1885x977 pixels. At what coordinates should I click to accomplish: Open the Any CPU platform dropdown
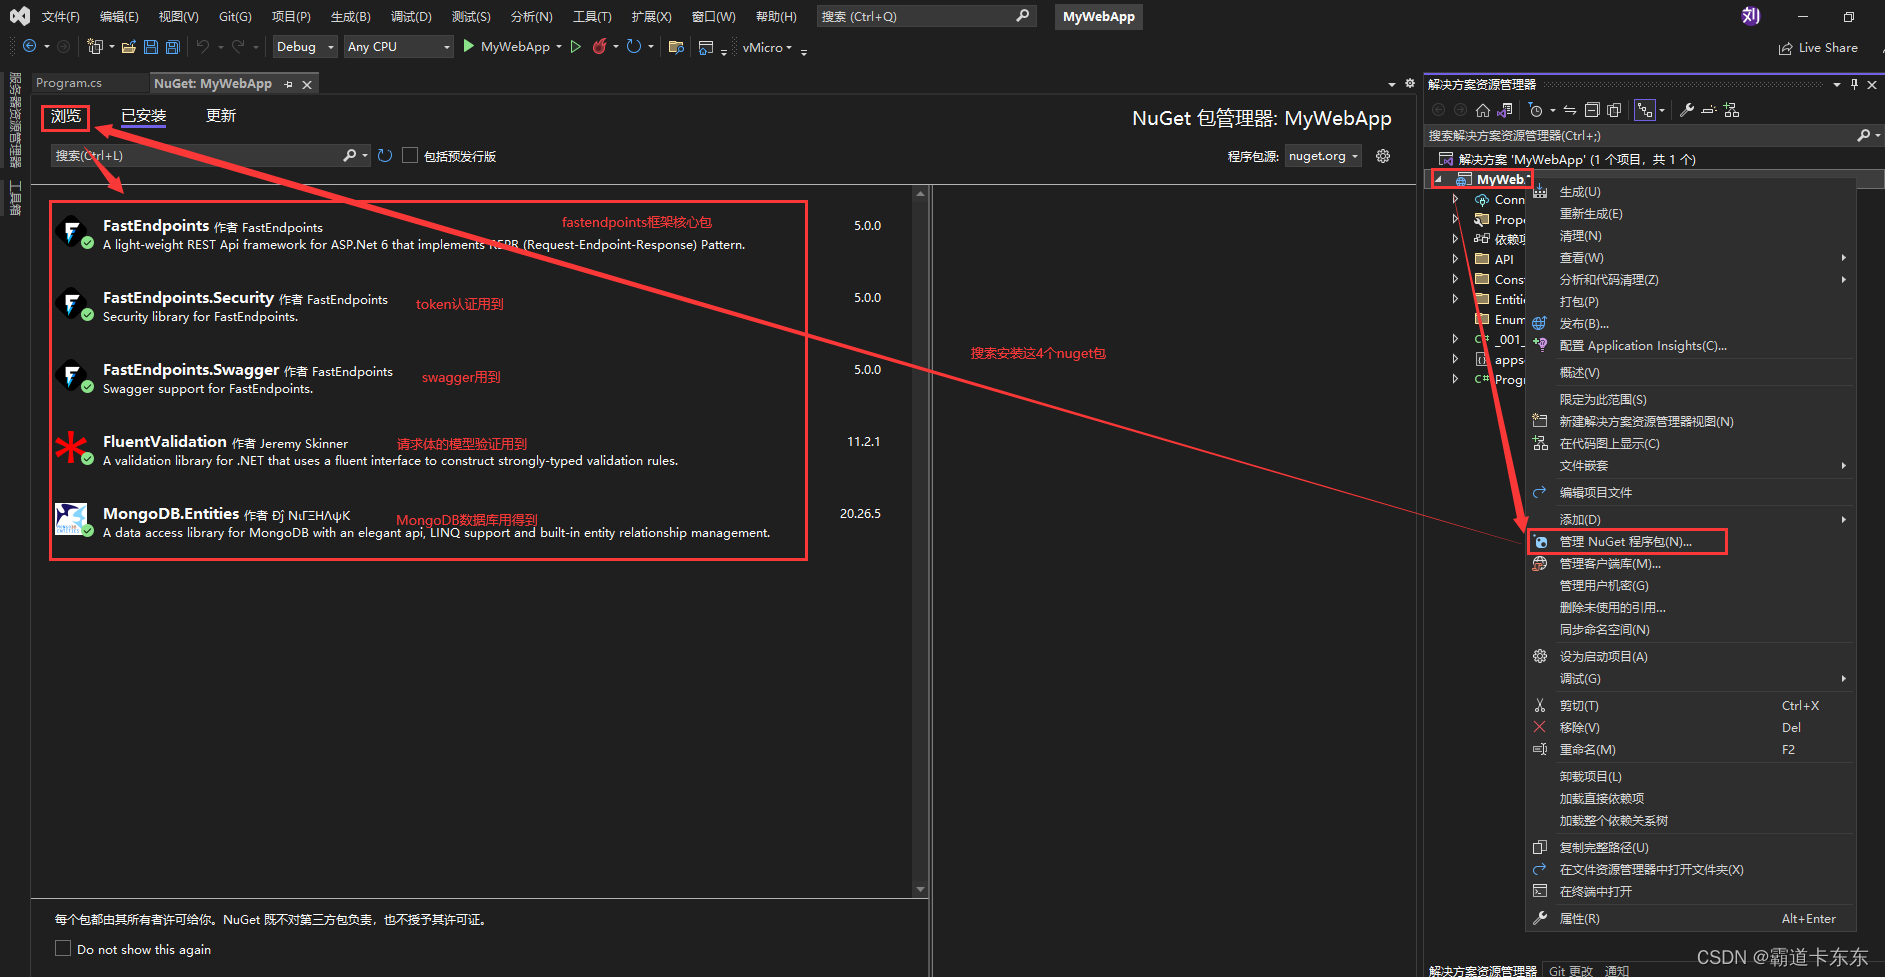[399, 47]
